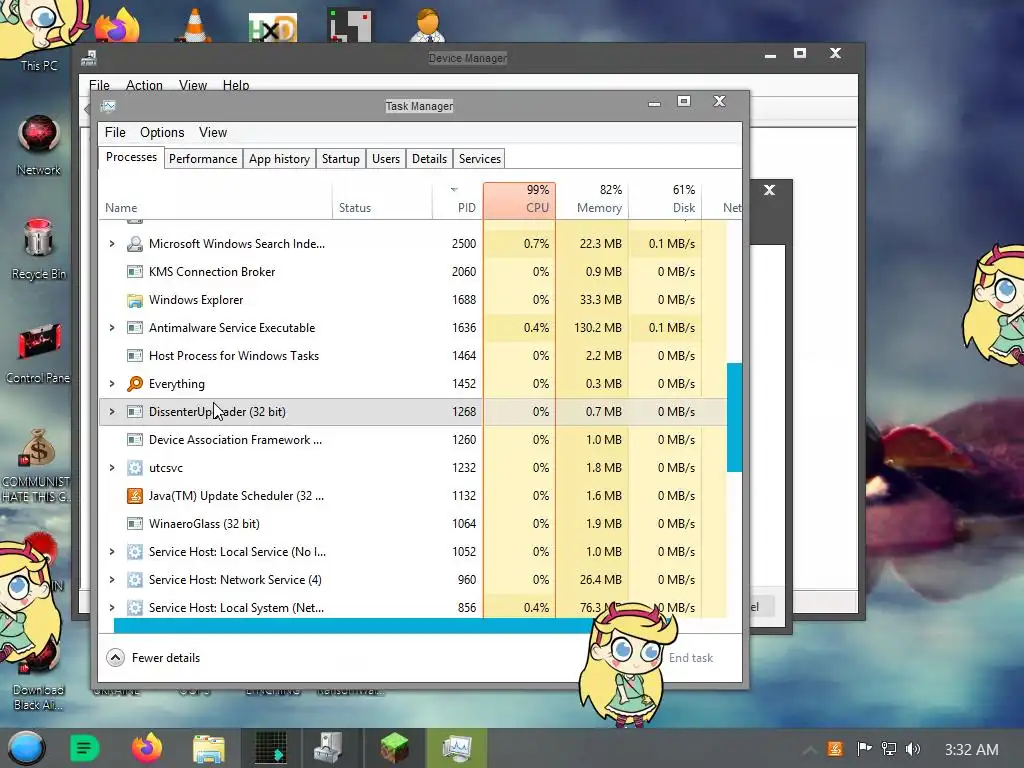Click the Service Host: Network Service gear icon
The width and height of the screenshot is (1024, 768).
tap(135, 580)
